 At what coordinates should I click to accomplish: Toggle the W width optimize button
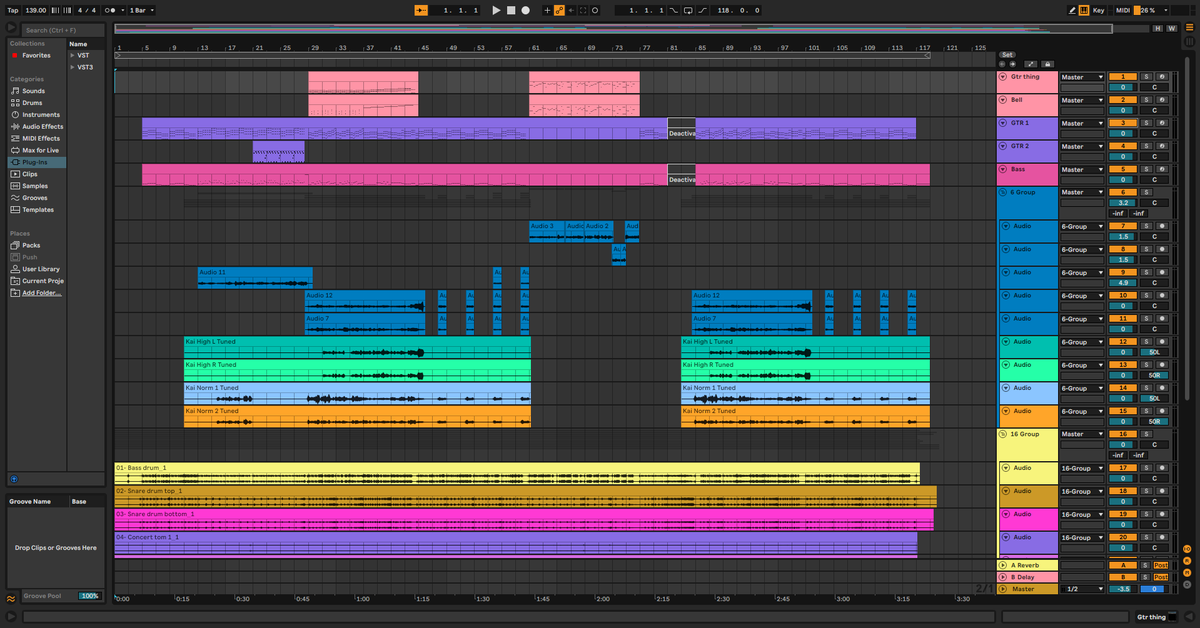tap(1170, 29)
